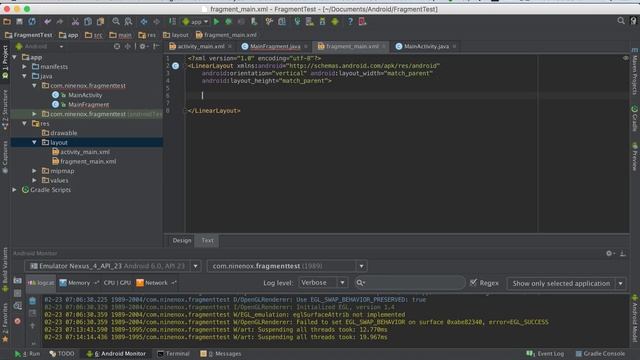Screen dimensions: 640x360
Task: Click the navigate Back arrow icon
Action: pos(144,21)
